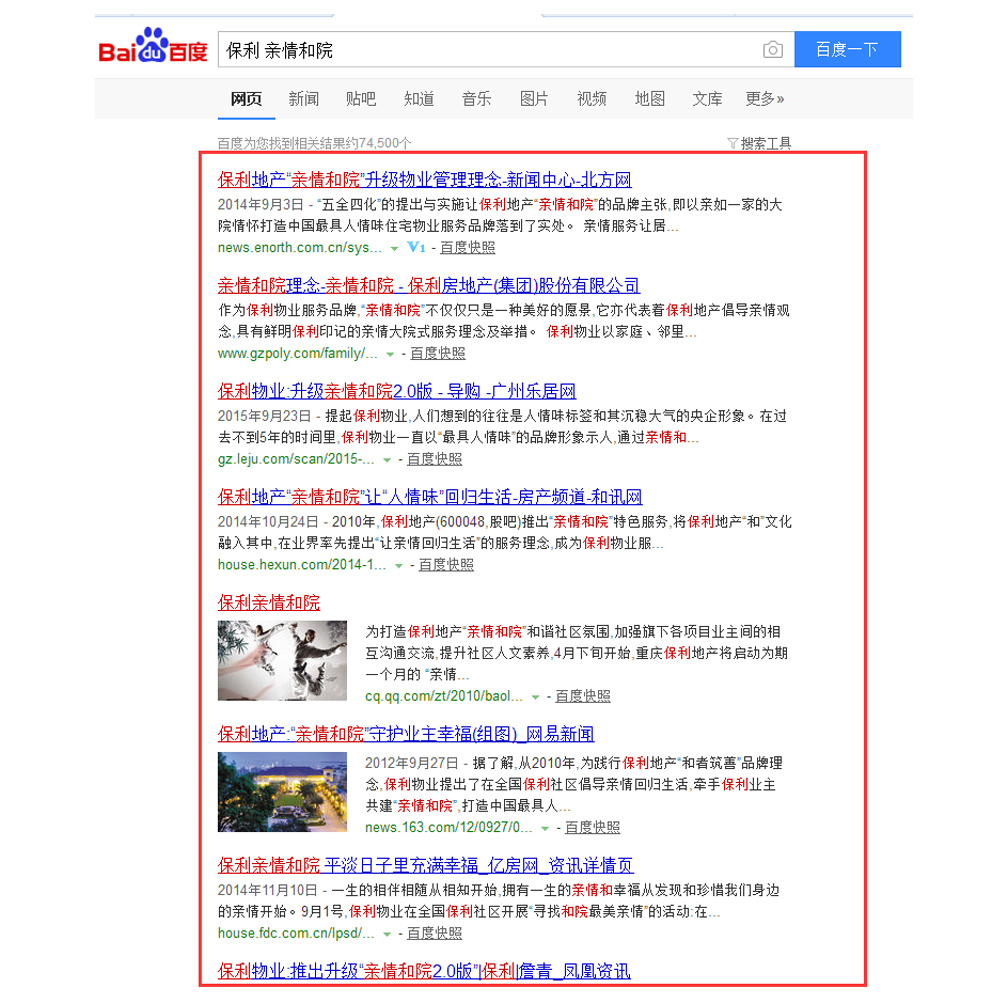Click the dancers thumbnail in cq.qq.com result
The image size is (1000, 1000).
pyautogui.click(x=282, y=661)
